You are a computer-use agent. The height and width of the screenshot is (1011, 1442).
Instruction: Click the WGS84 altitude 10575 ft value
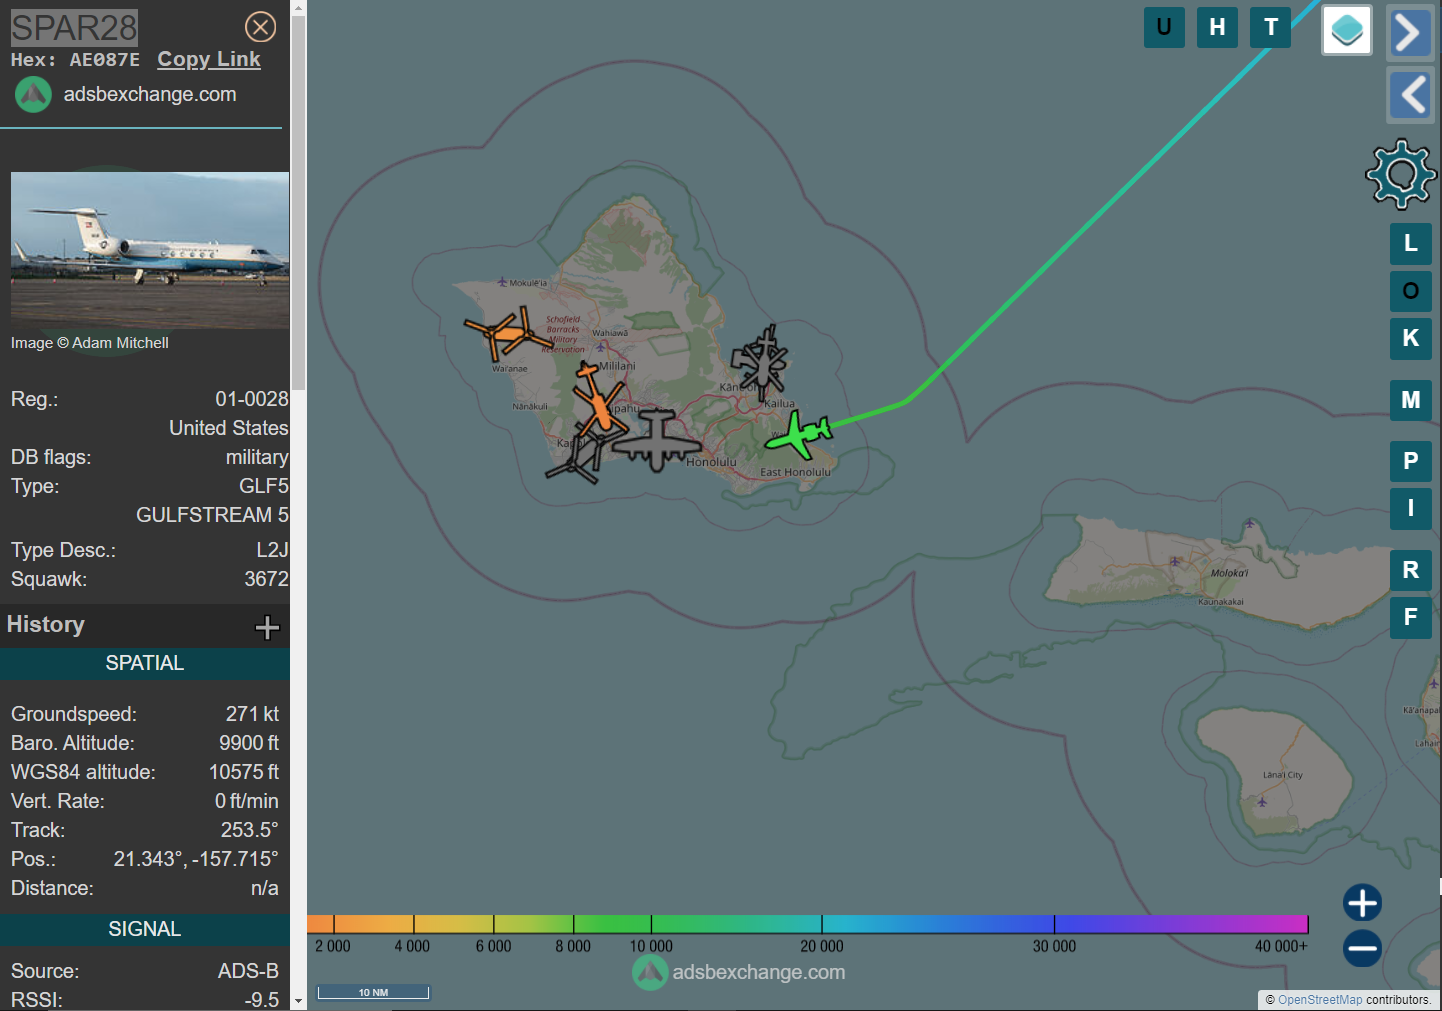(244, 772)
